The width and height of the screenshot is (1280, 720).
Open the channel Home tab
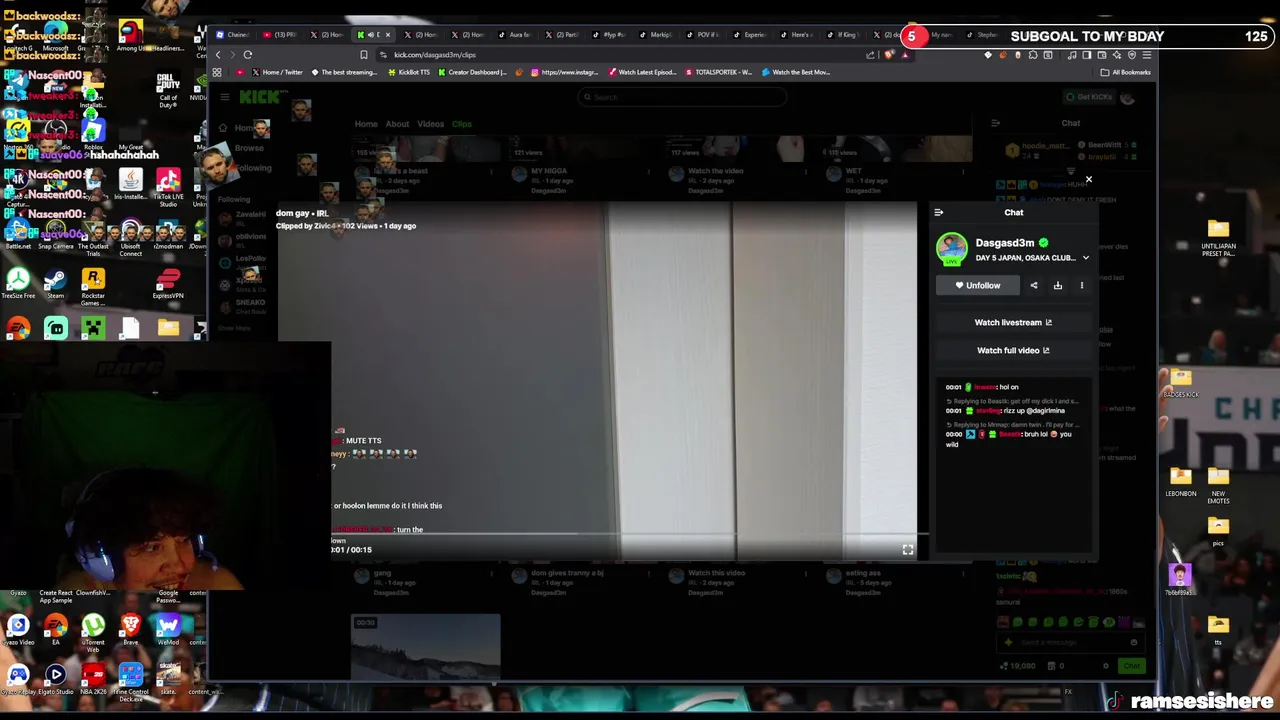(366, 124)
